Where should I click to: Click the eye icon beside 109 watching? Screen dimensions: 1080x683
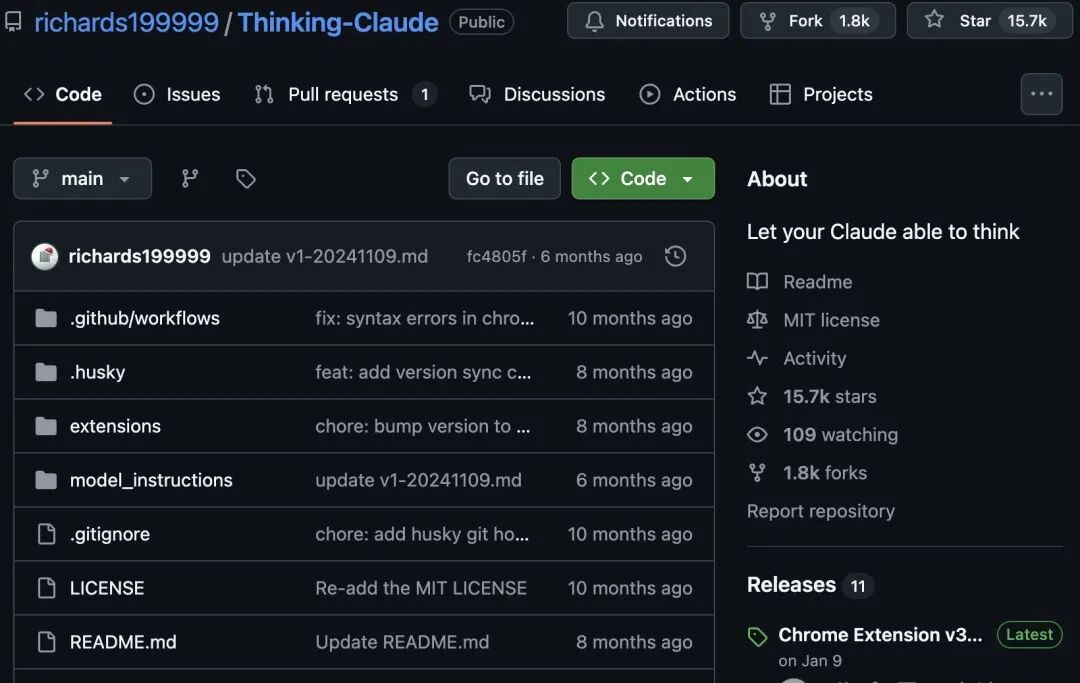coord(758,434)
